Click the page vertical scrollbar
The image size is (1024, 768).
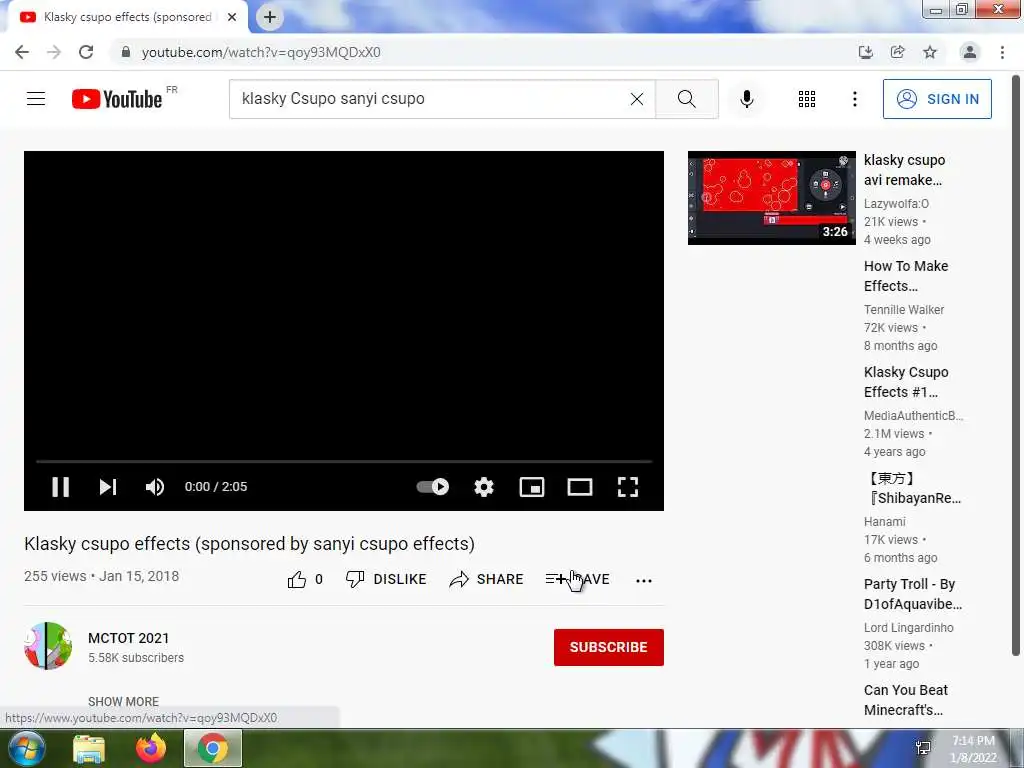pyautogui.click(x=1016, y=364)
